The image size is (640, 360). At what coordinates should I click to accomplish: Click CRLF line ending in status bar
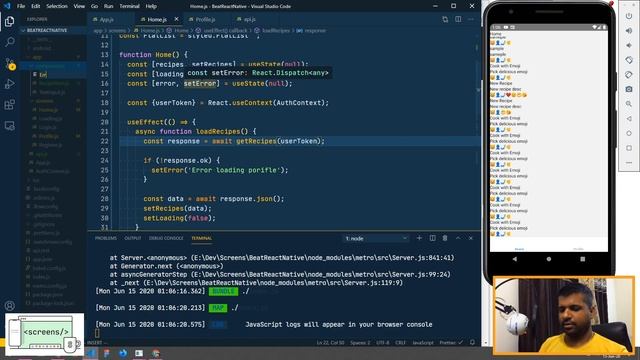point(400,342)
